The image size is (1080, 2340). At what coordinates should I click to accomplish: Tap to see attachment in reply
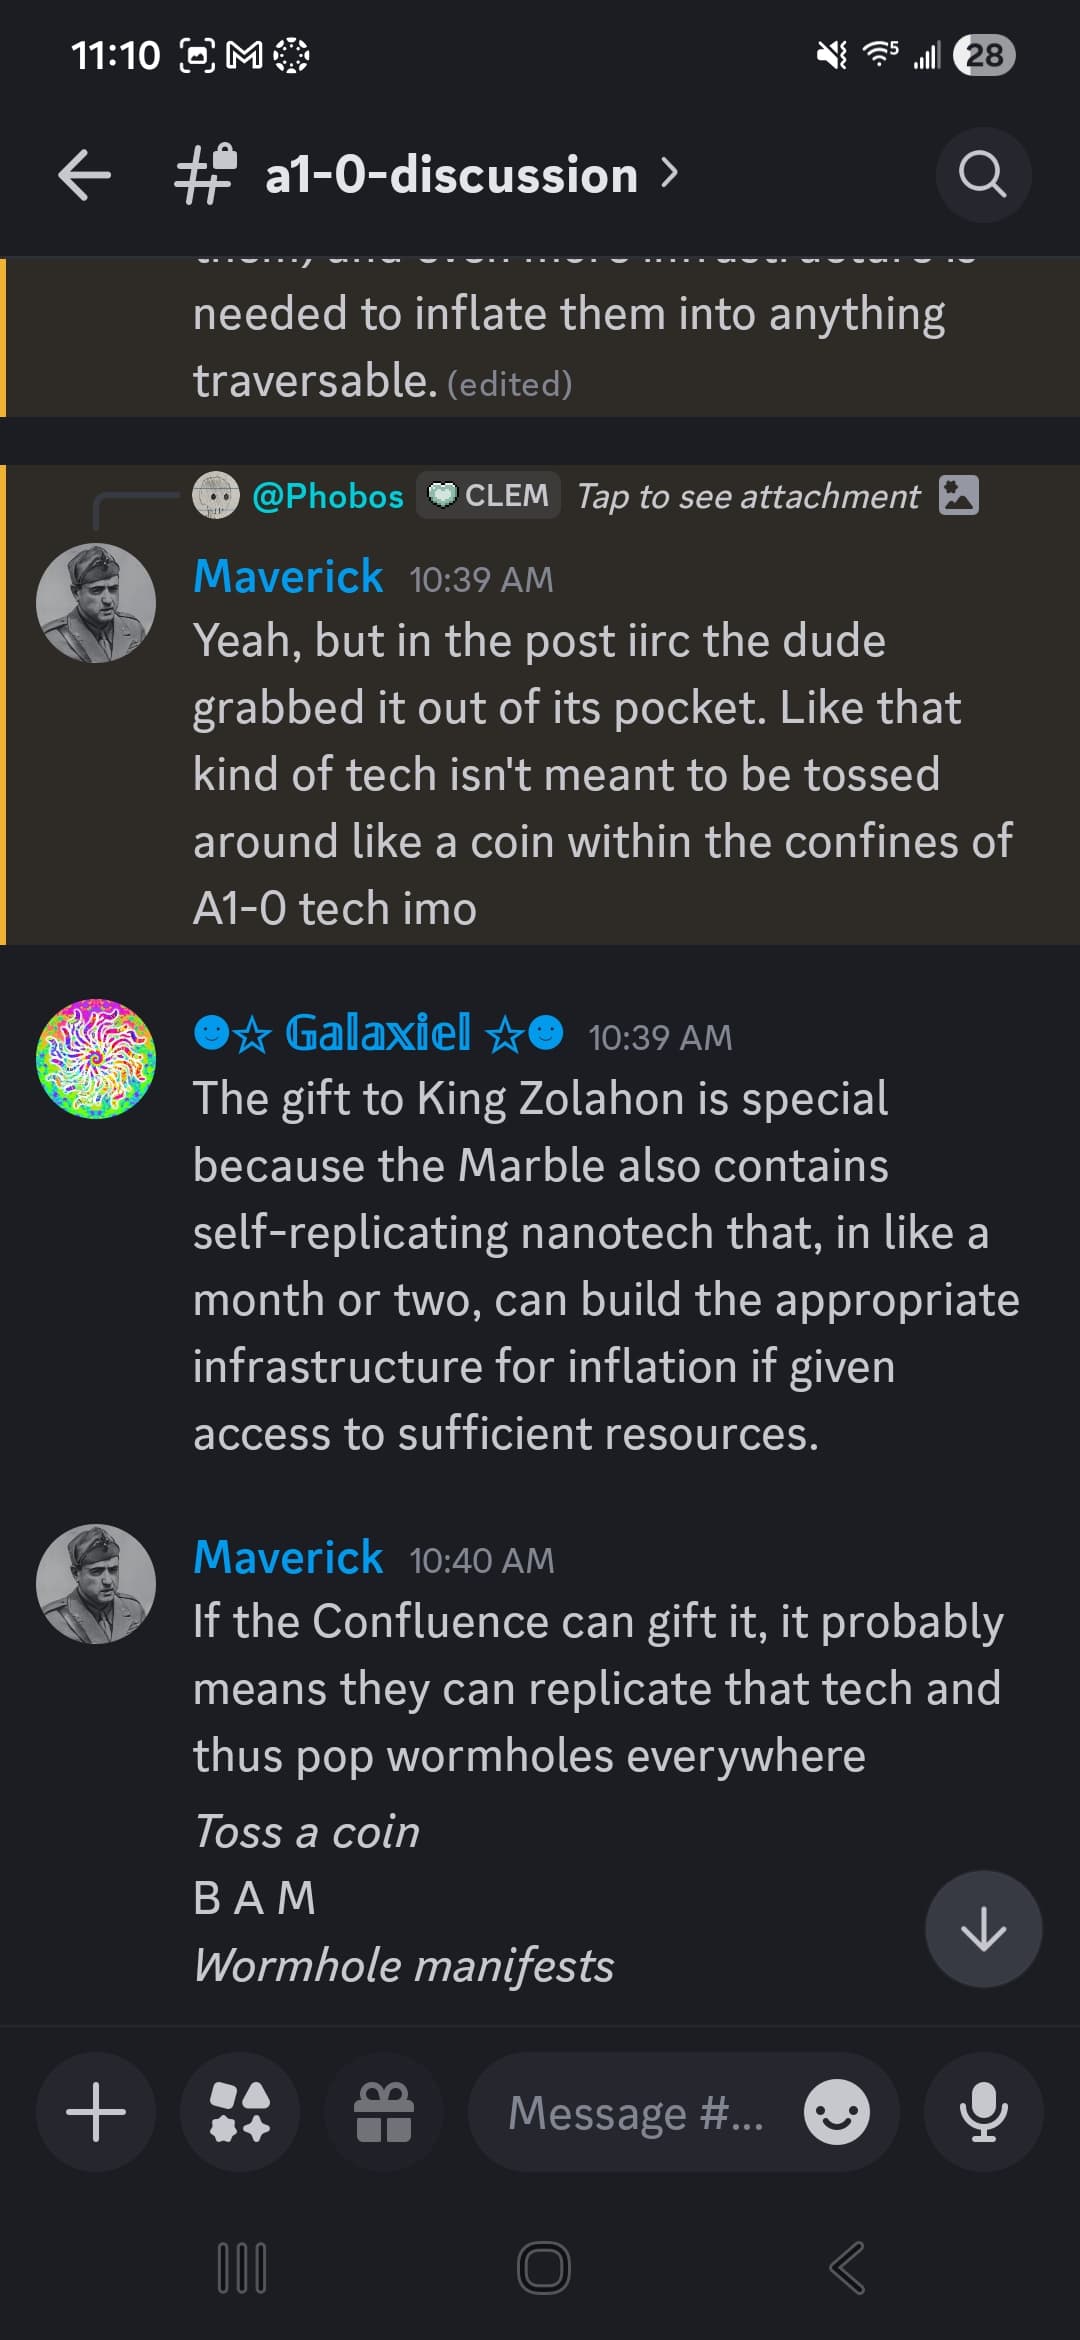(x=748, y=496)
